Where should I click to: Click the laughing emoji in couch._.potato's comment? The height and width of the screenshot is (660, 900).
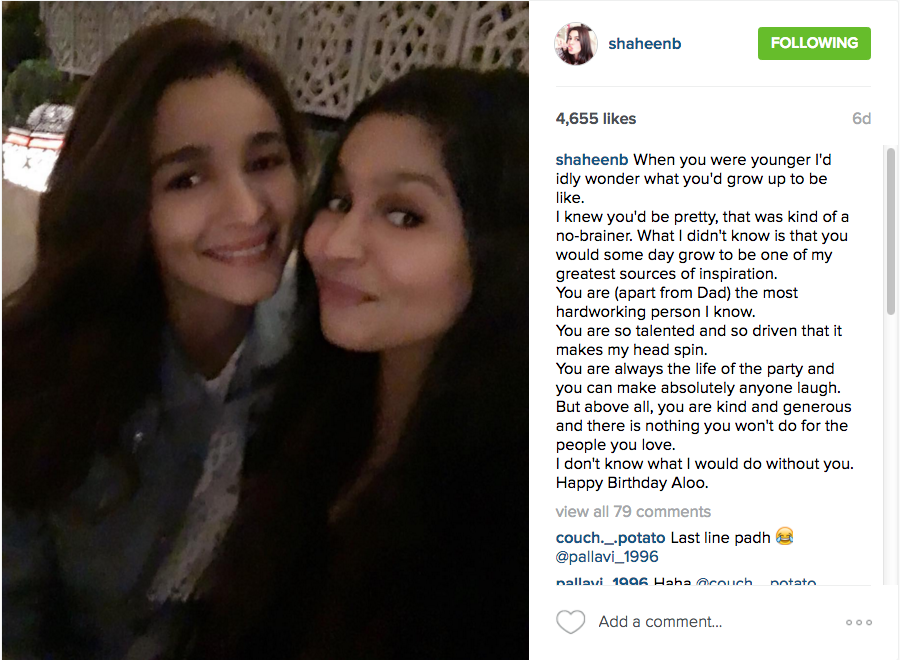point(784,536)
